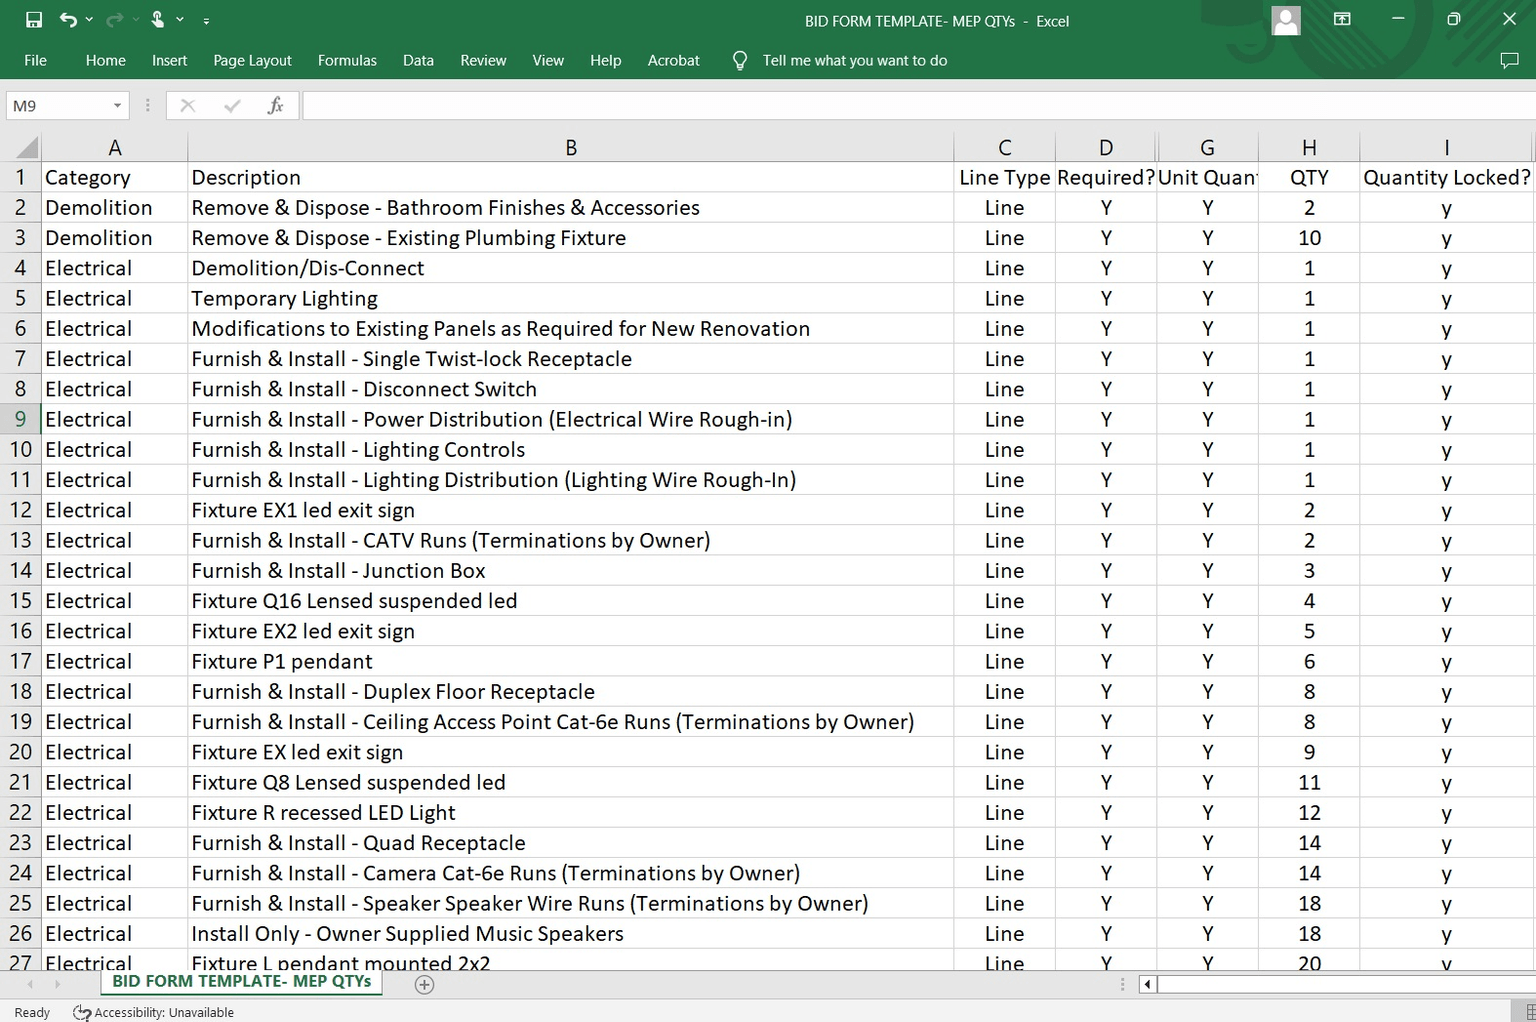Select the 'Temporary Lighting' cell

pyautogui.click(x=571, y=298)
